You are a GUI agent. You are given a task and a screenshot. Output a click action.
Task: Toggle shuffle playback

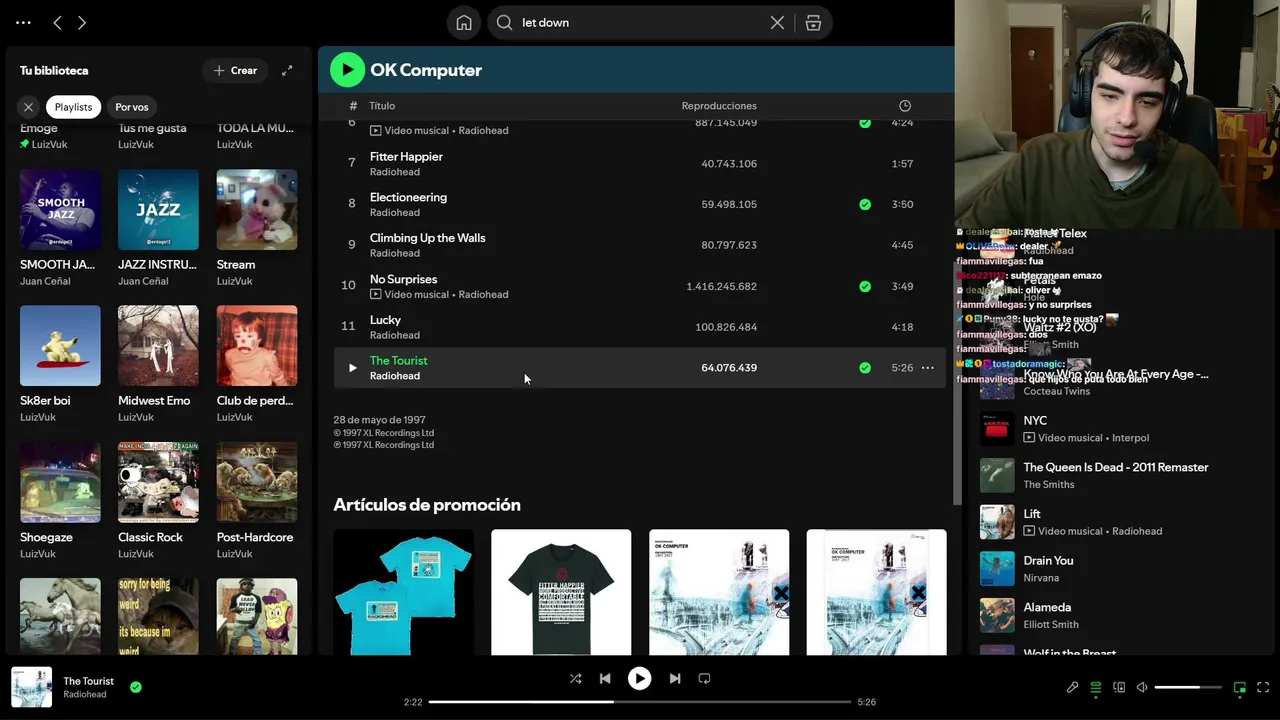575,678
